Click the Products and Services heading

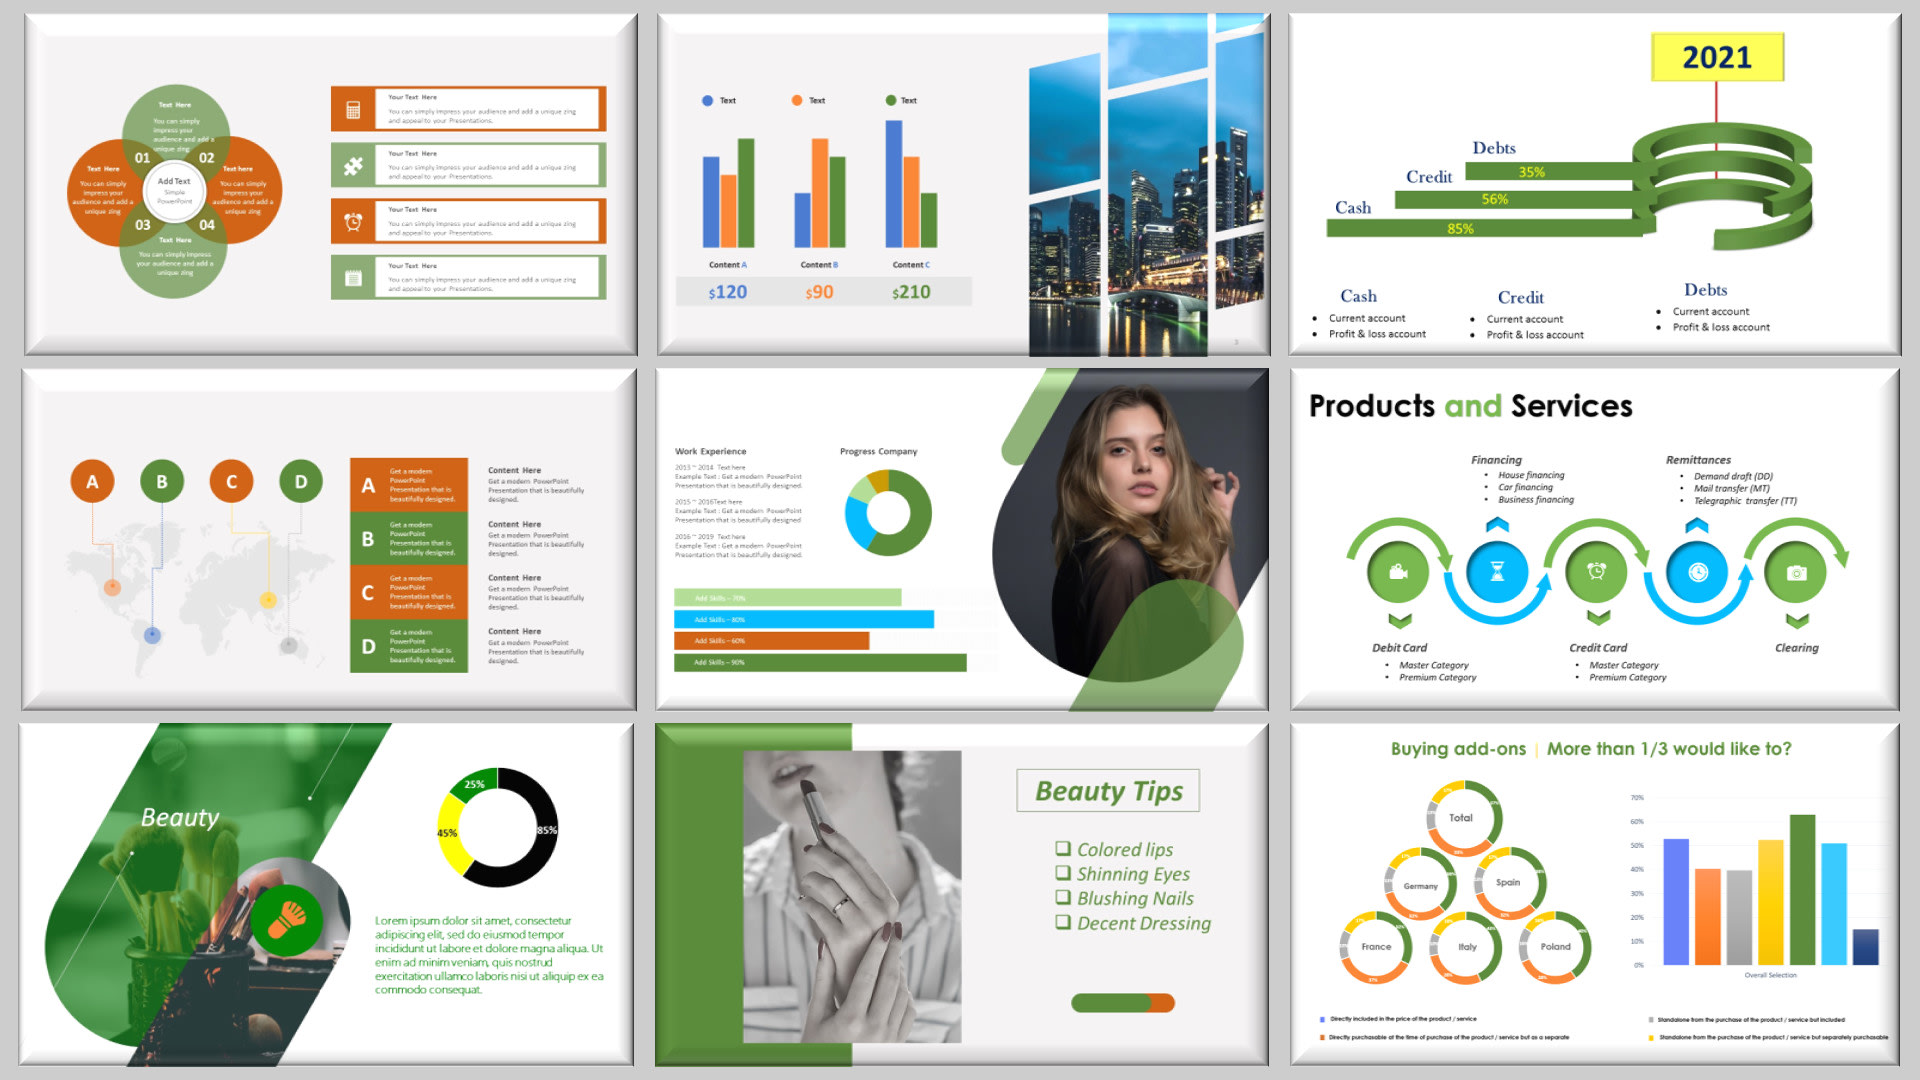point(1470,406)
